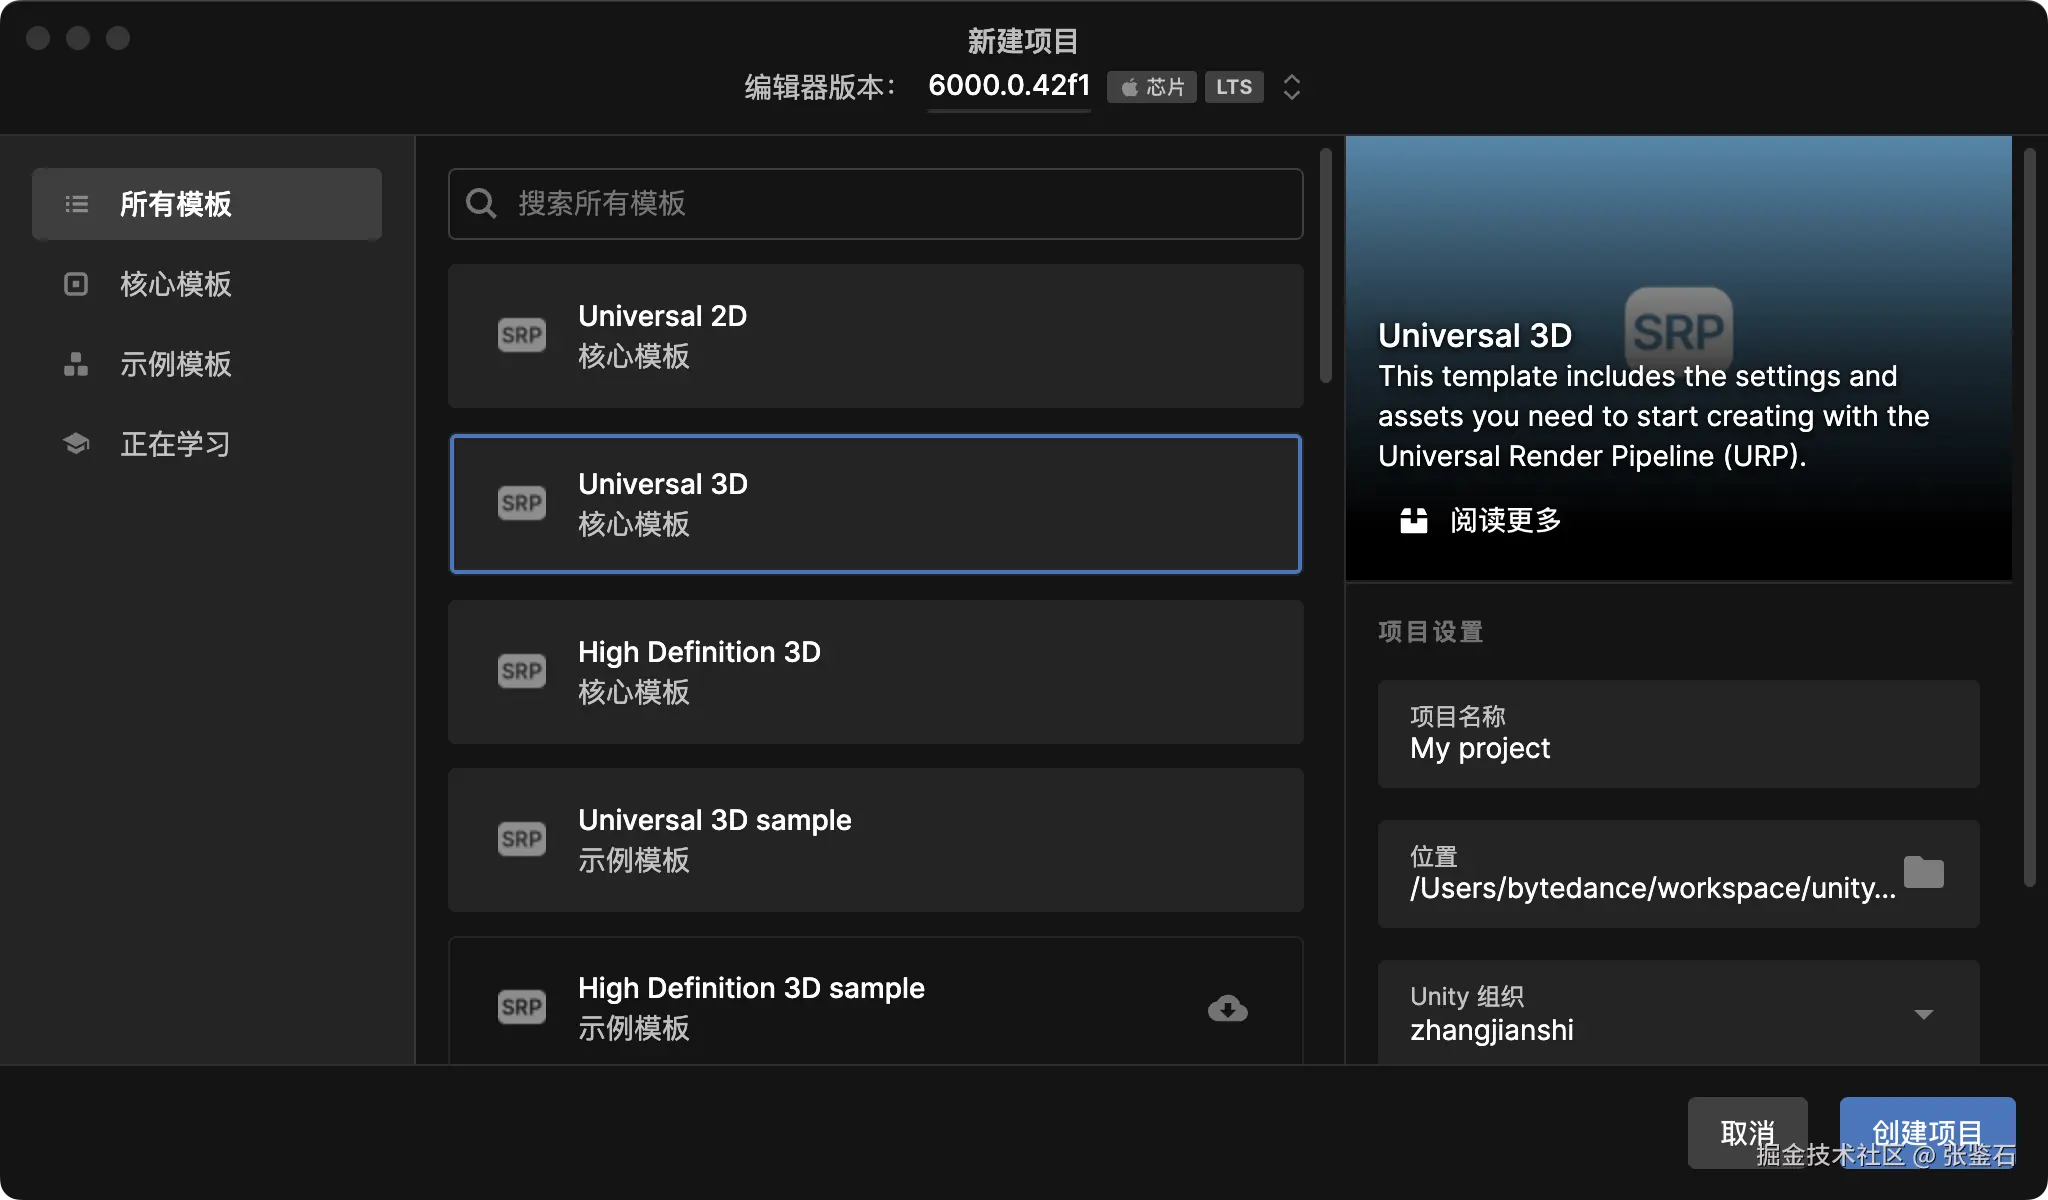Screen dimensions: 2048x1200
Task: Click the 正在学习 learning icon
Action: pyautogui.click(x=76, y=443)
